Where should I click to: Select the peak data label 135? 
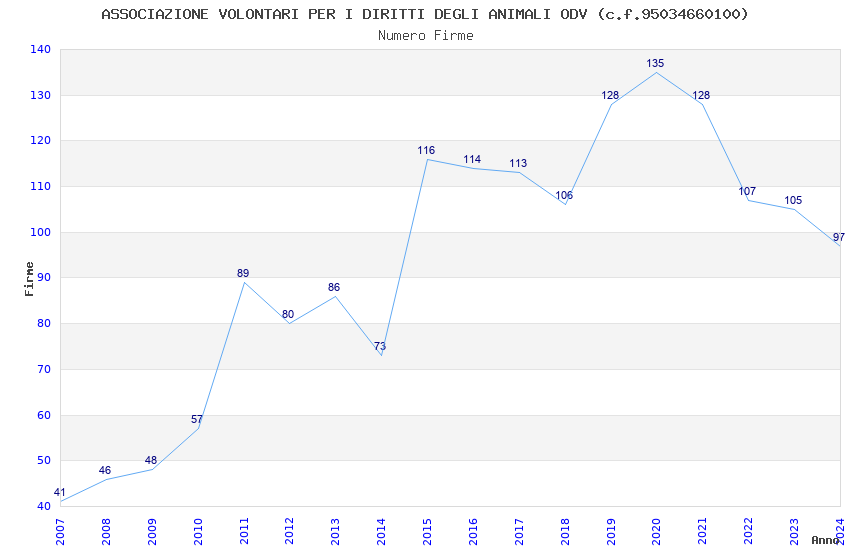pyautogui.click(x=655, y=63)
